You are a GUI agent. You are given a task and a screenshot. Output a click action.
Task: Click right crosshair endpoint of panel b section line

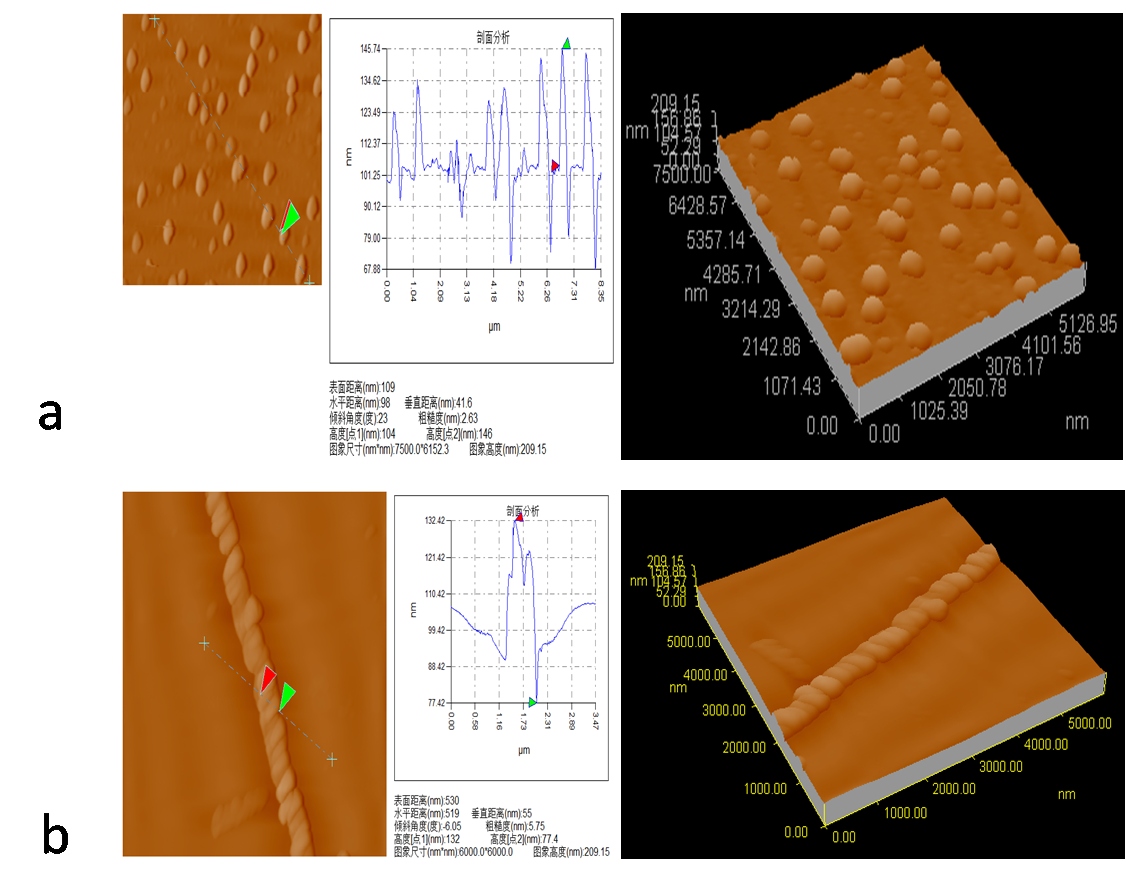tap(332, 760)
